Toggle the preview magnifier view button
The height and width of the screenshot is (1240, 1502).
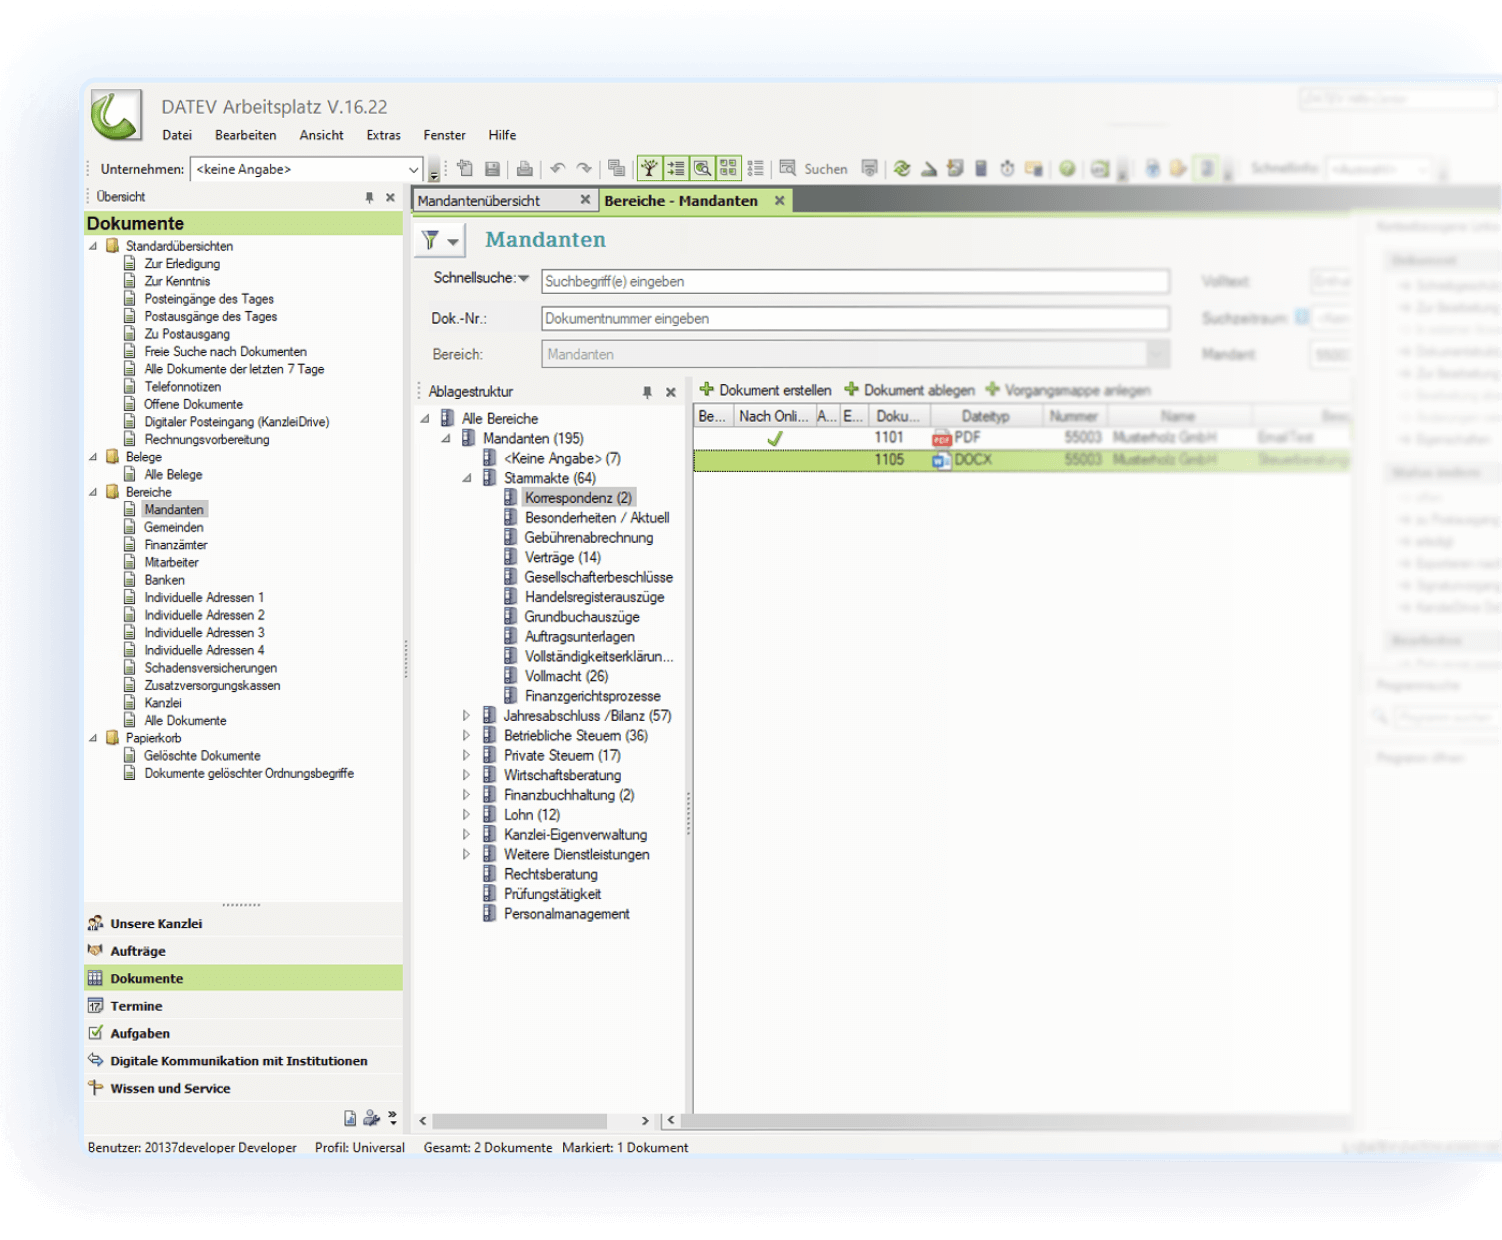[702, 169]
